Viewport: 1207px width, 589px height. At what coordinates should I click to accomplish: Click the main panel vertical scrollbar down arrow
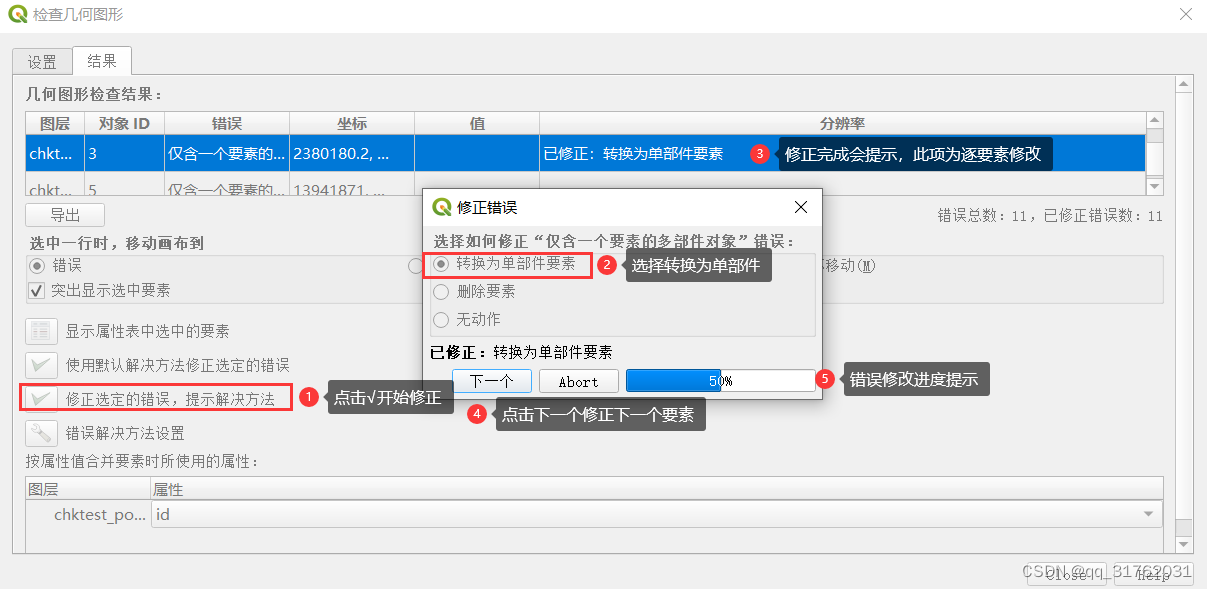(x=1184, y=544)
